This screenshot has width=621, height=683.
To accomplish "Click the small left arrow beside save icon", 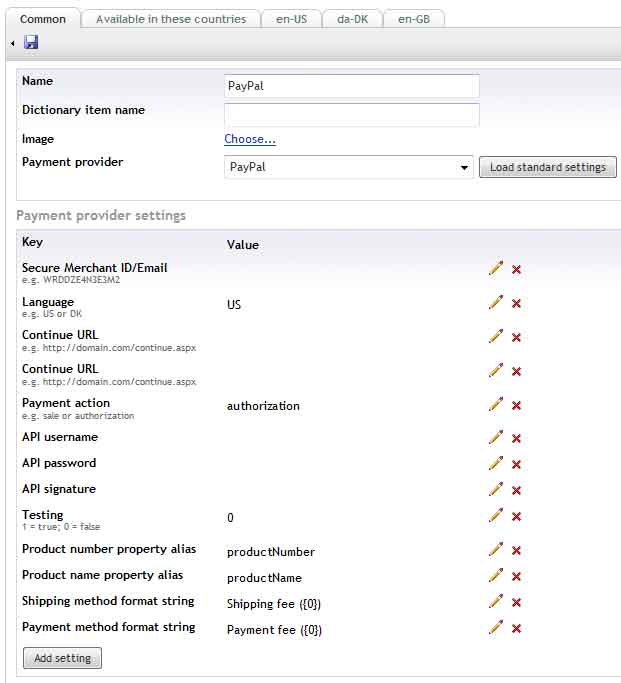I will 13,43.
